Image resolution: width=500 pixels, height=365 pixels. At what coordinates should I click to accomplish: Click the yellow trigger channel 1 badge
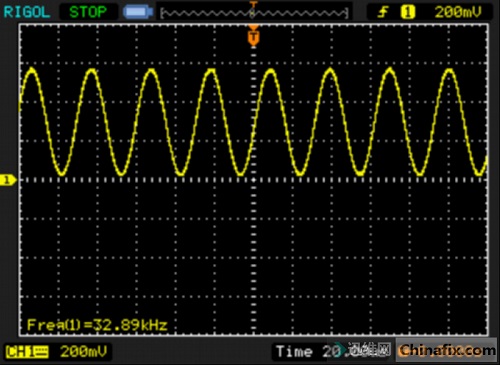408,12
